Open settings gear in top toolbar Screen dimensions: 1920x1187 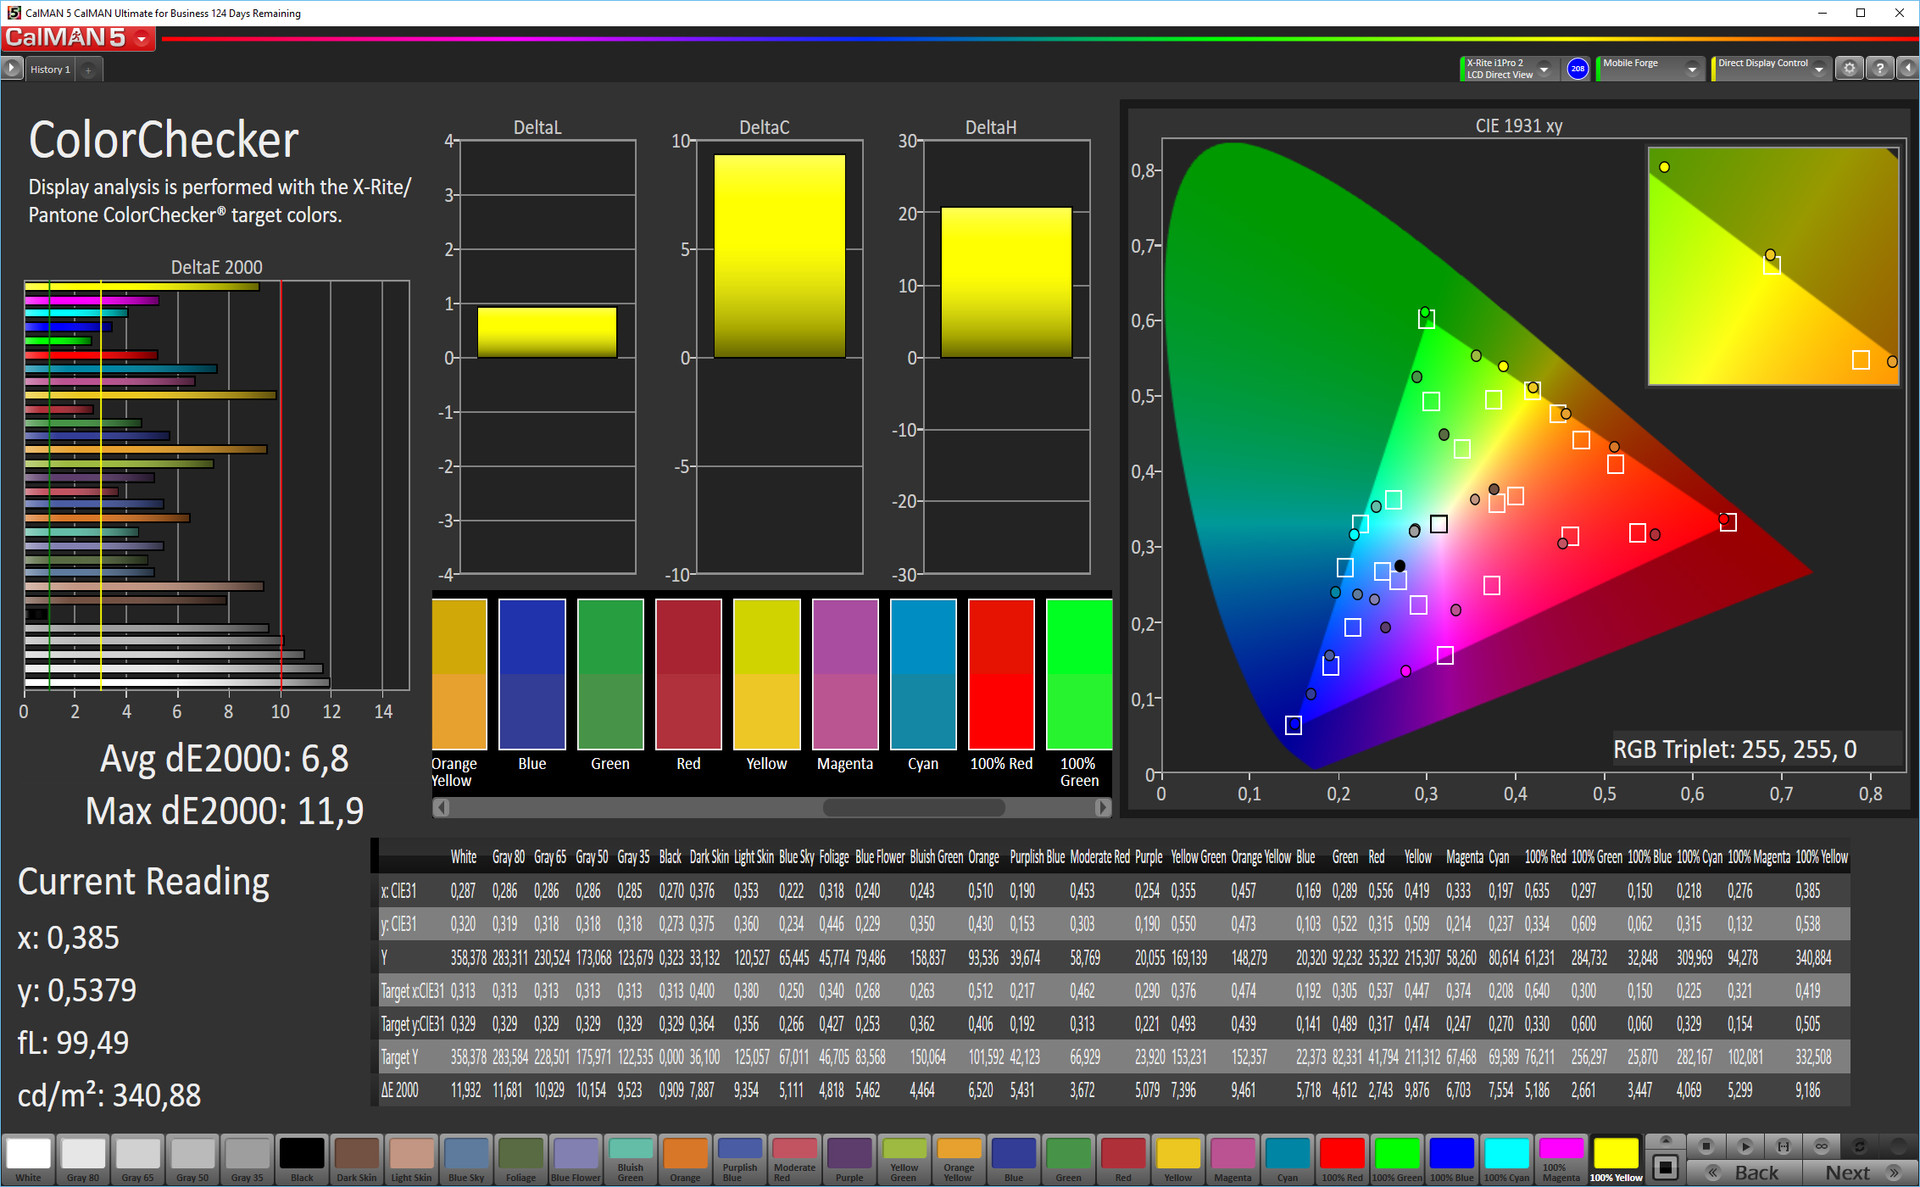click(1849, 69)
